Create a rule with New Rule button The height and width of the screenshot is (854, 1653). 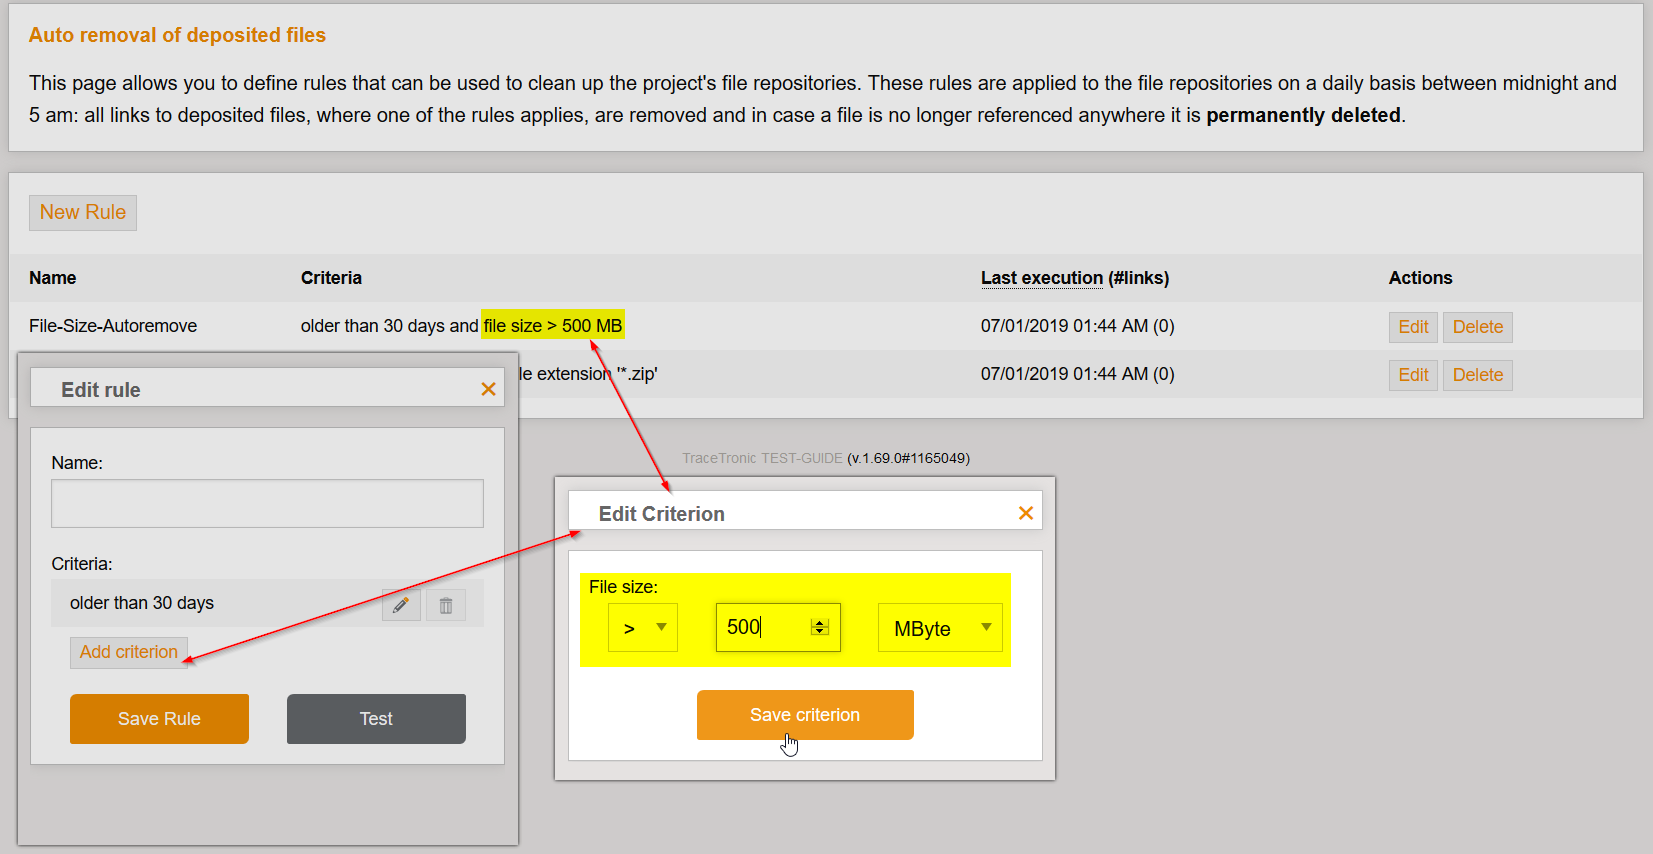pyautogui.click(x=83, y=212)
